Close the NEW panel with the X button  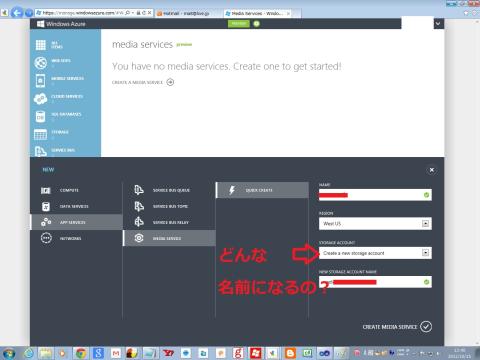tap(432, 170)
